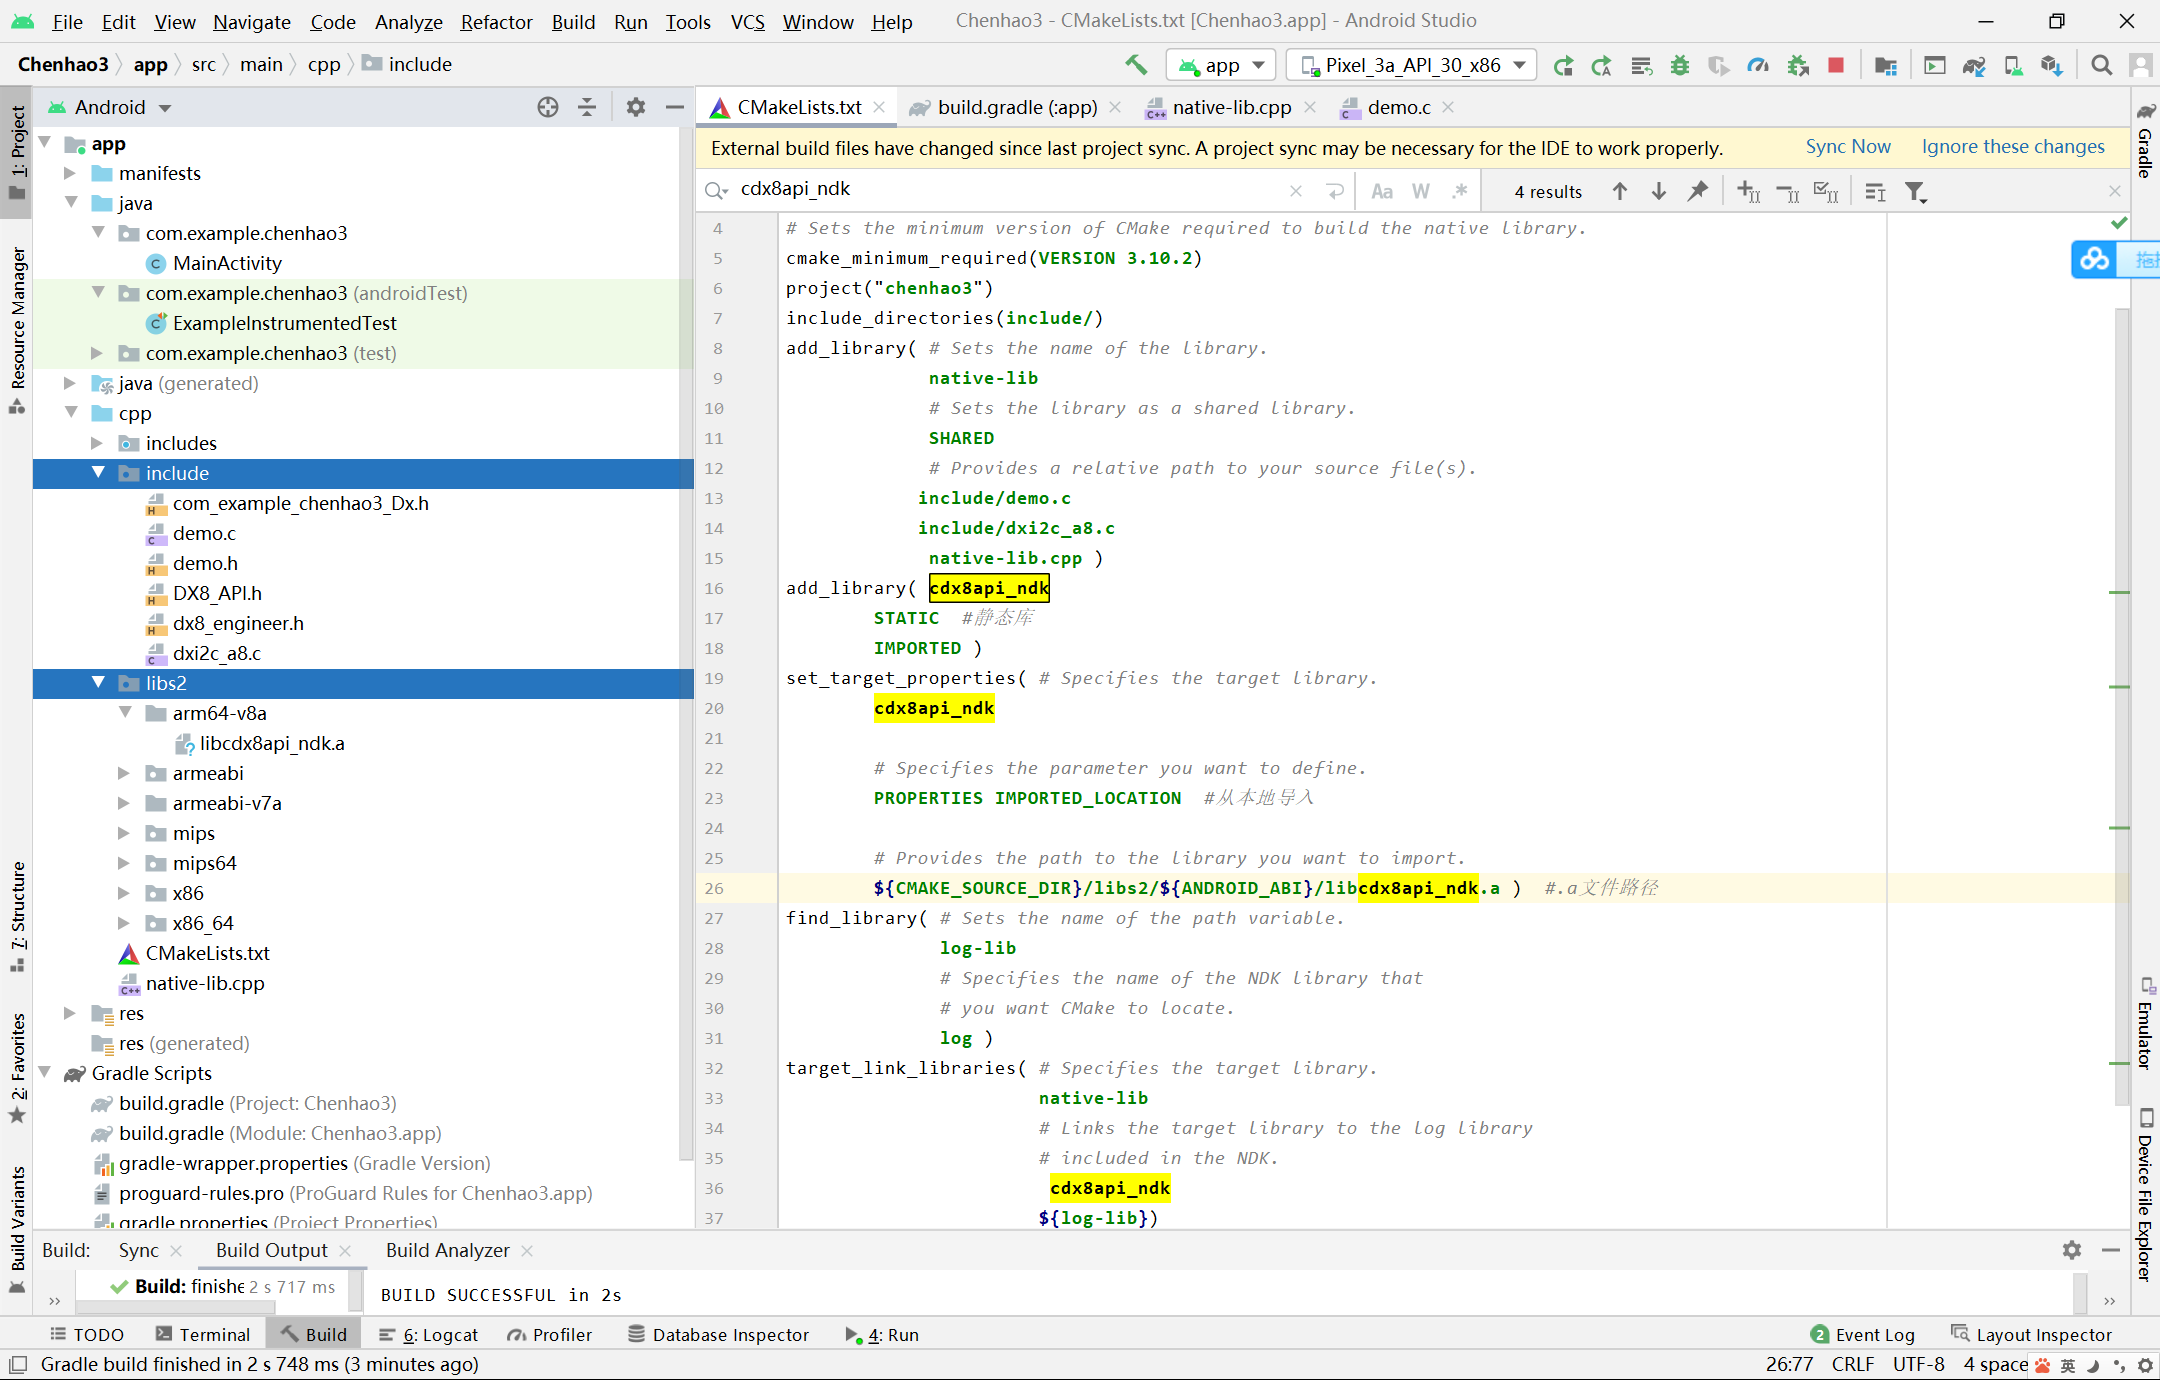Sync project with Gradle files toolbar icon

click(x=1973, y=64)
